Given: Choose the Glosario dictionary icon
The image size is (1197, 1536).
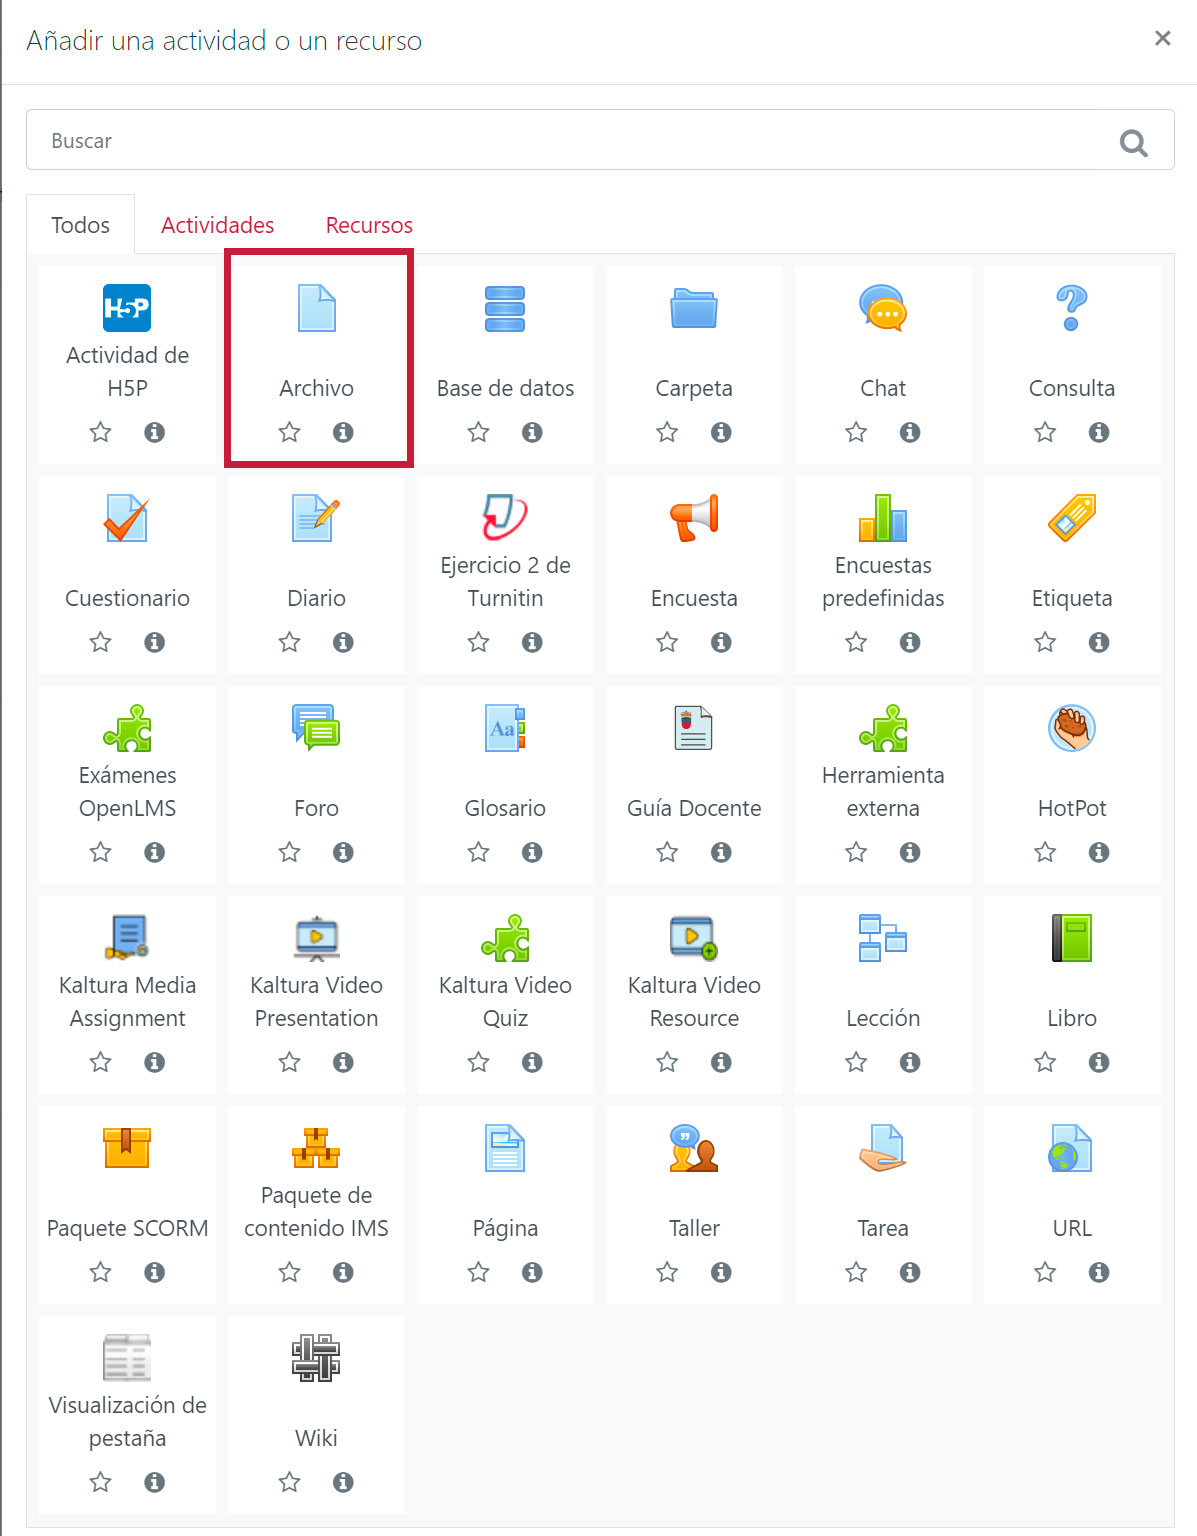Looking at the screenshot, I should click(x=505, y=728).
